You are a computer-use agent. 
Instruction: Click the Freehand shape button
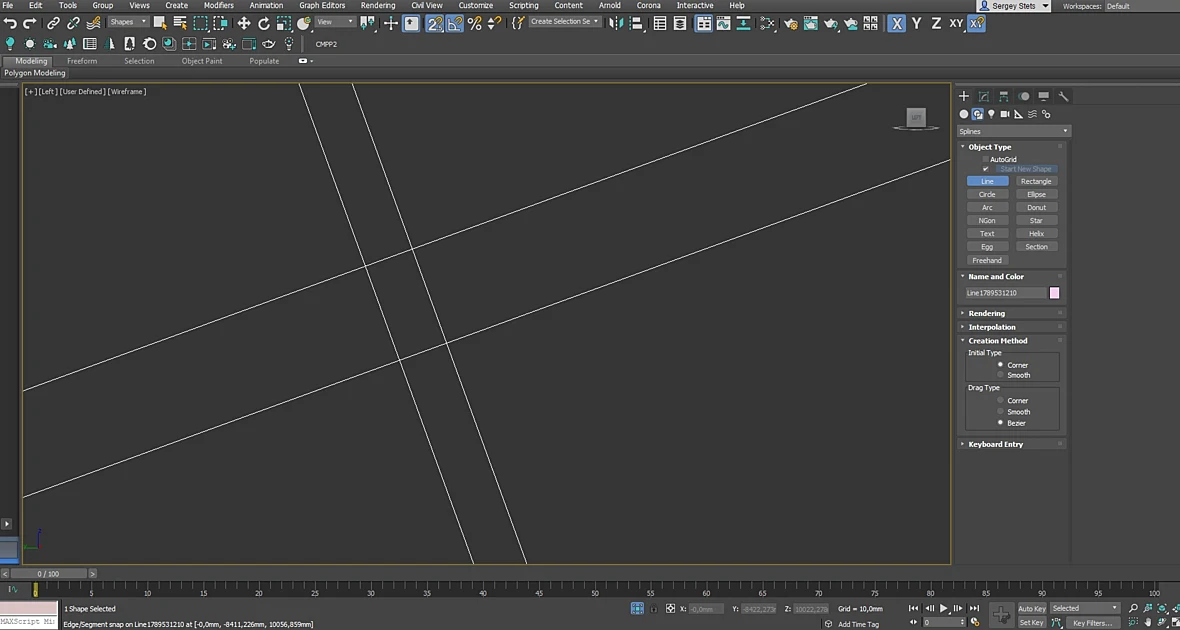click(x=987, y=260)
